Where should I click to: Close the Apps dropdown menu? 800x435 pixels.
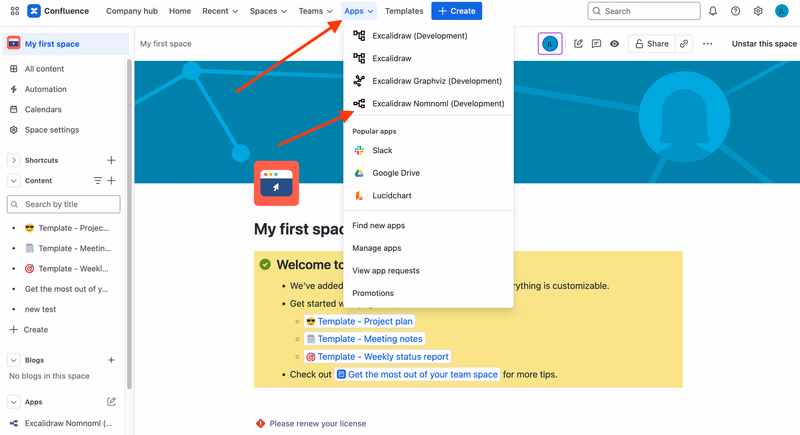click(x=359, y=11)
